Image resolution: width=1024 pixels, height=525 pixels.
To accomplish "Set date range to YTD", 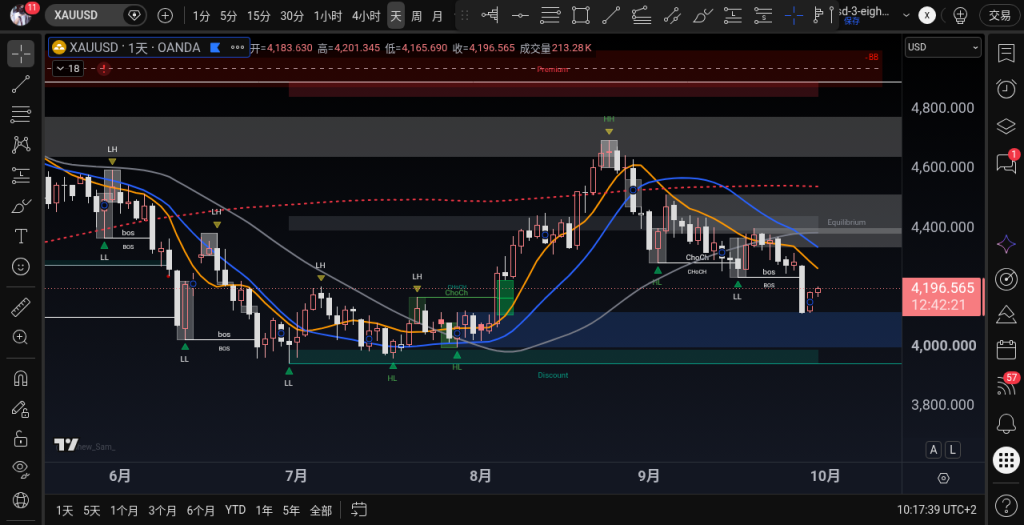I will click(235, 510).
